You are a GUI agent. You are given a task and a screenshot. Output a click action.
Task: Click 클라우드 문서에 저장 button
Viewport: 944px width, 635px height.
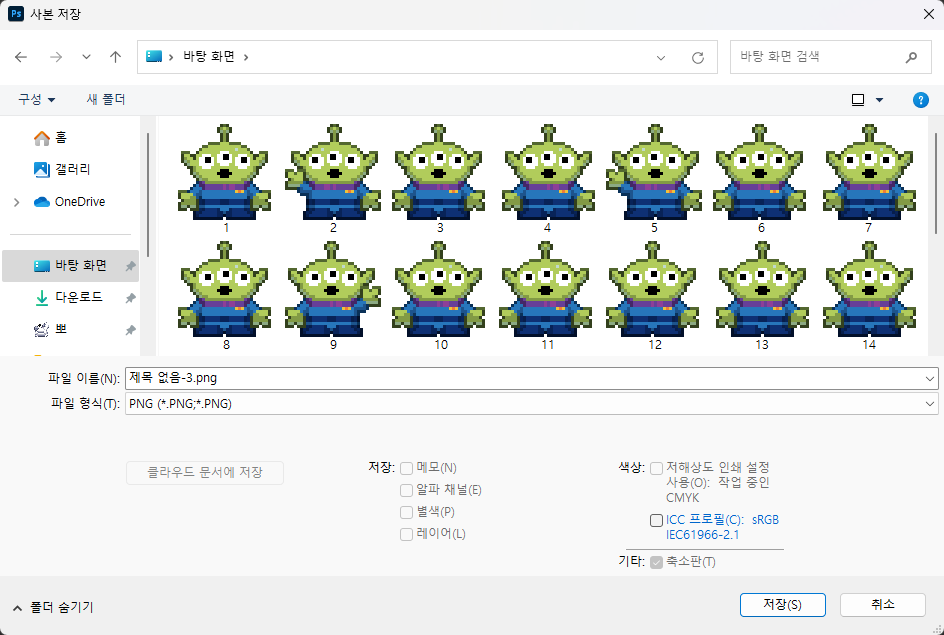pos(205,472)
